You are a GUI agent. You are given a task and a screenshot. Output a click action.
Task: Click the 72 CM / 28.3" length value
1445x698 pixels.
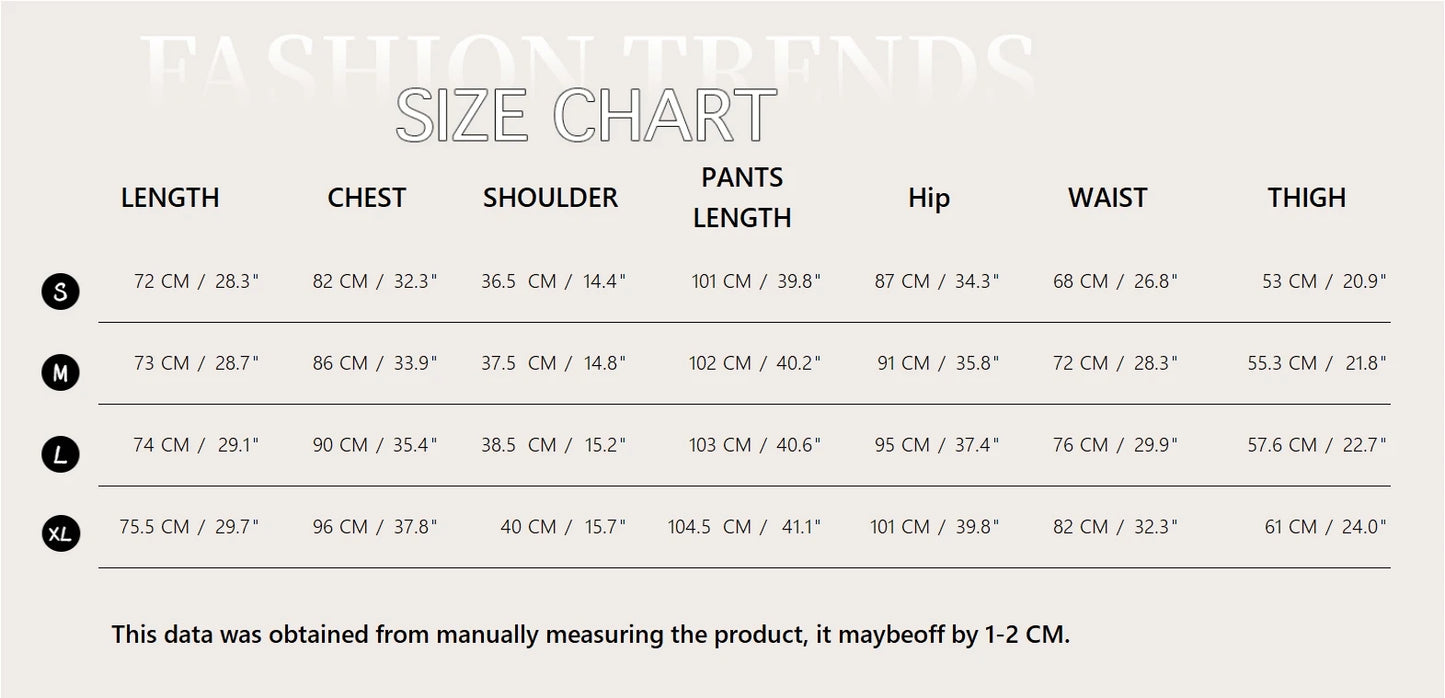[x=196, y=282]
